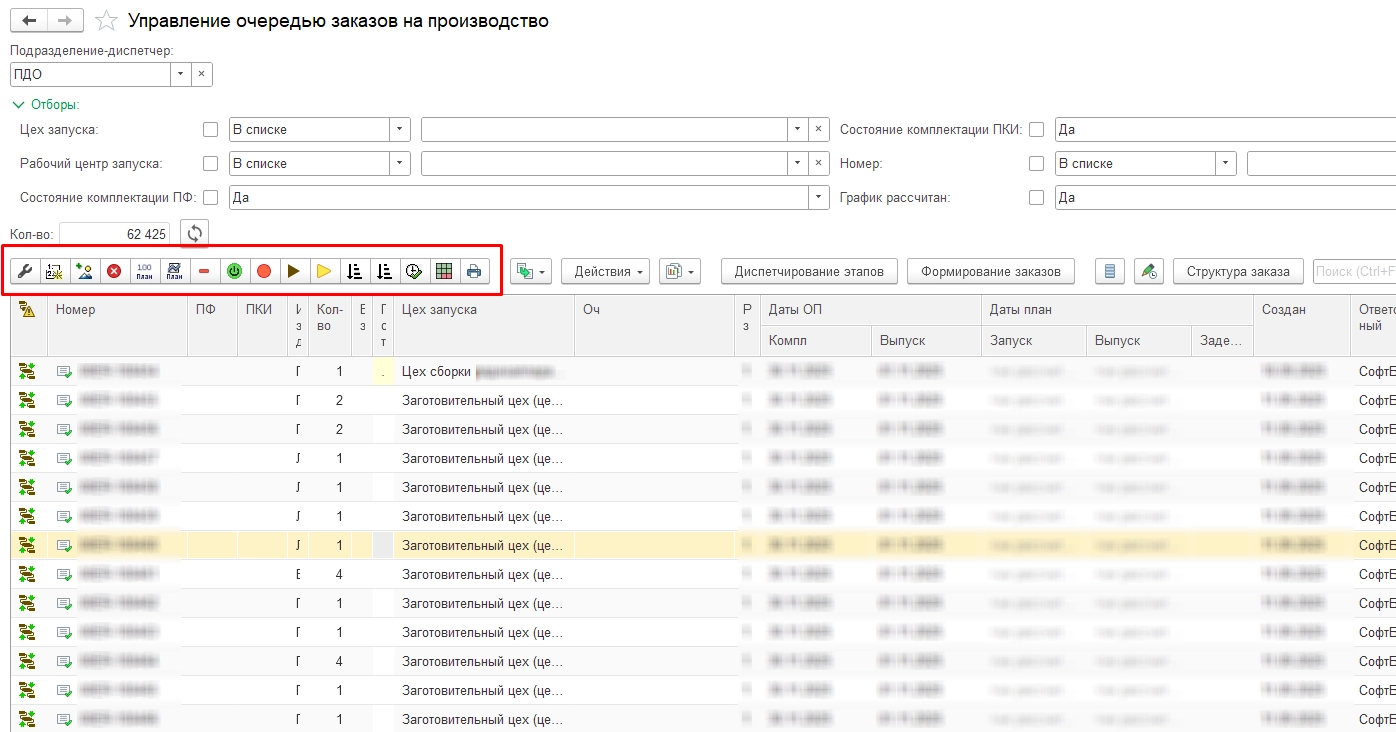This screenshot has width=1396, height=732.
Task: Click the Поиск search field
Action: [x=1354, y=271]
